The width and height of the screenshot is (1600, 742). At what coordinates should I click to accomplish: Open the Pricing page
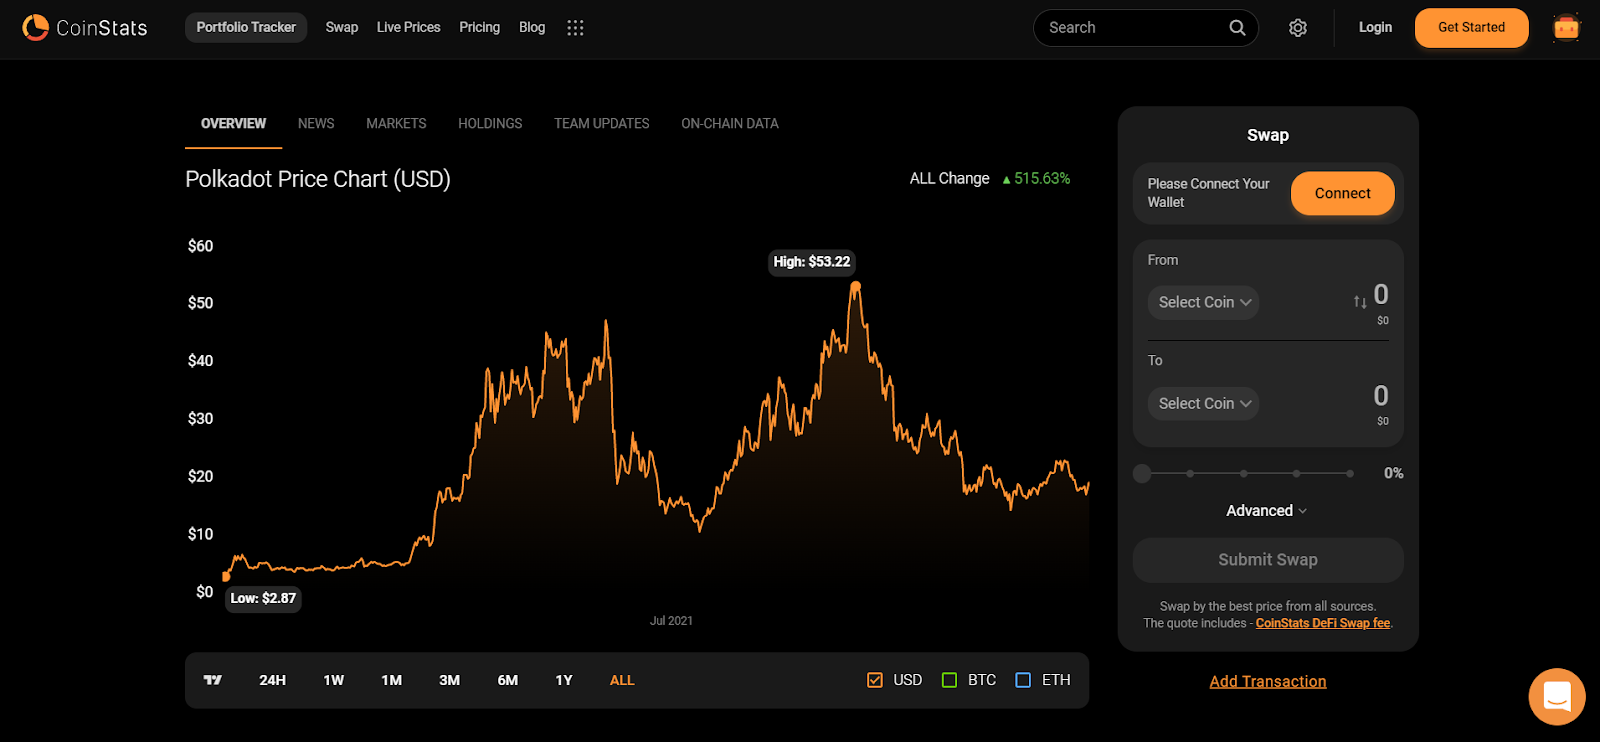click(479, 28)
